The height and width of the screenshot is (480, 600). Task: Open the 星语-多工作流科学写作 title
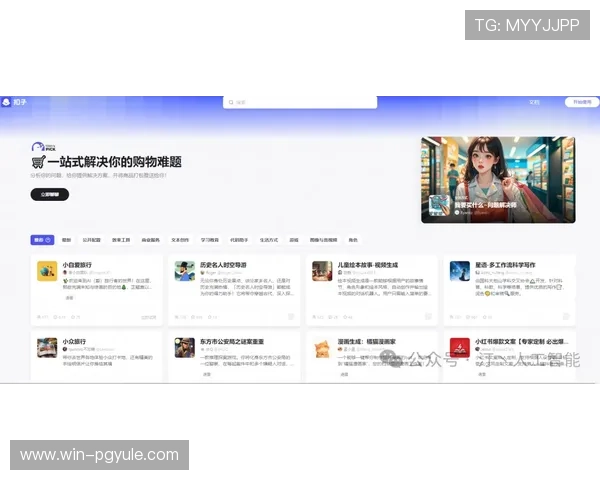pos(505,265)
